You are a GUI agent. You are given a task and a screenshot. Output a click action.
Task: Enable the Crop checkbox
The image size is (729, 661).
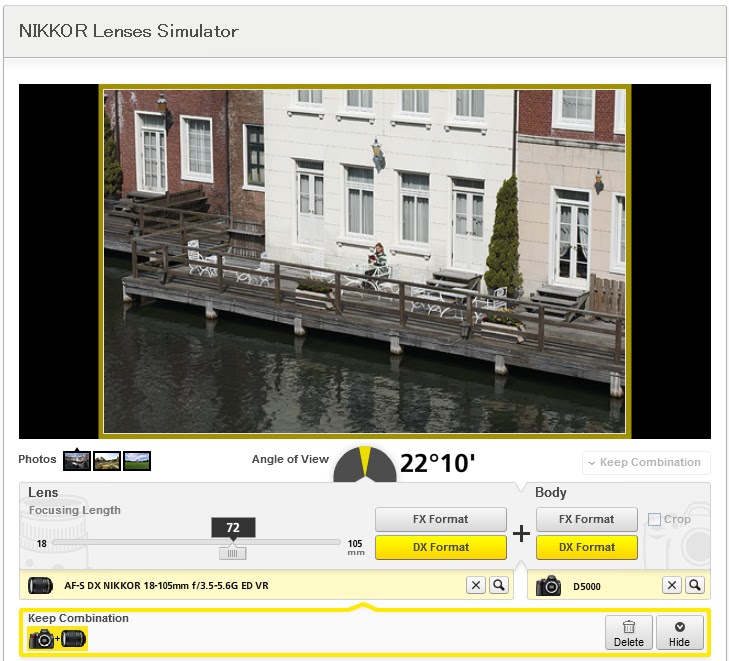coord(654,519)
